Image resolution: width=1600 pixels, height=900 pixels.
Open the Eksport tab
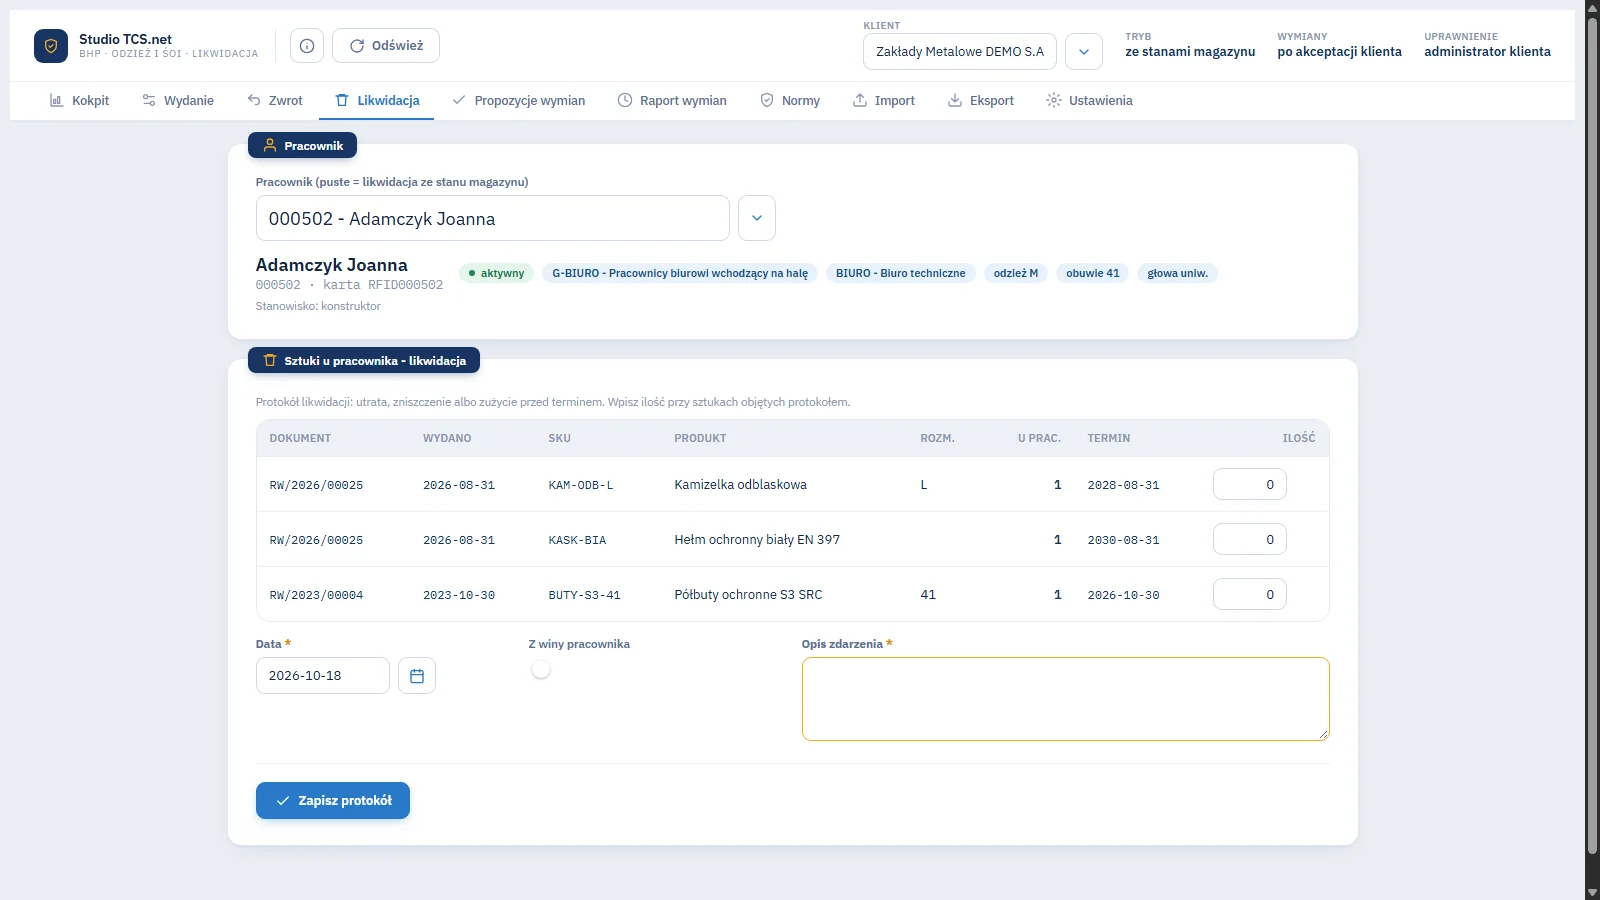tap(981, 101)
